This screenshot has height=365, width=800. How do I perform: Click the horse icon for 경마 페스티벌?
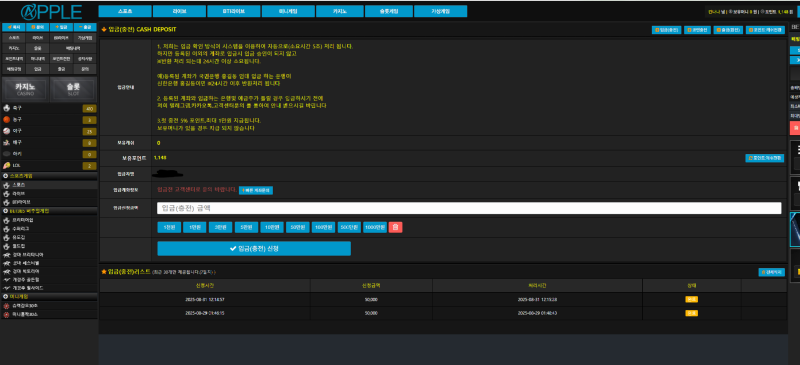[x=6, y=263]
